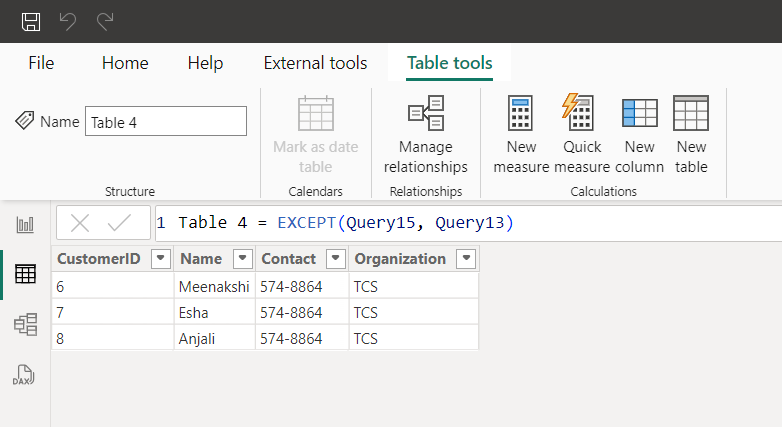Screen dimensions: 782x427
Task: Add a New column
Action: [639, 136]
